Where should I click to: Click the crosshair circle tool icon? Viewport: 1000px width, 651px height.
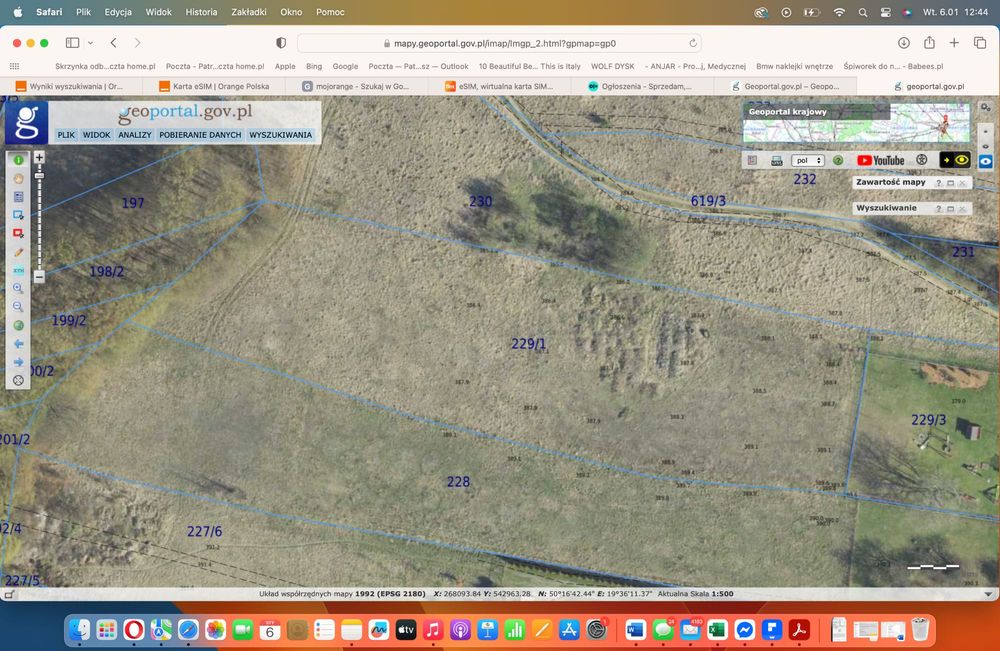(x=18, y=380)
